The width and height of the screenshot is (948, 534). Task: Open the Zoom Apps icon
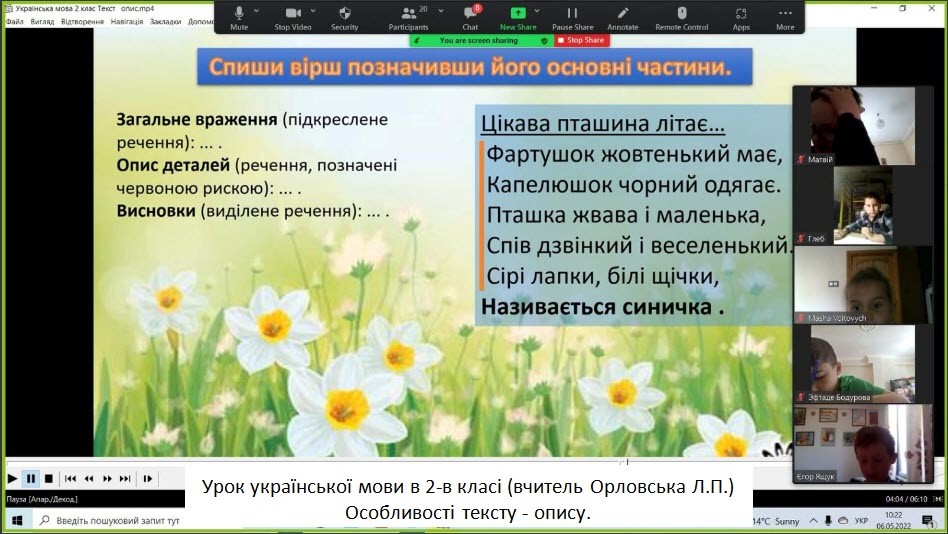741,16
